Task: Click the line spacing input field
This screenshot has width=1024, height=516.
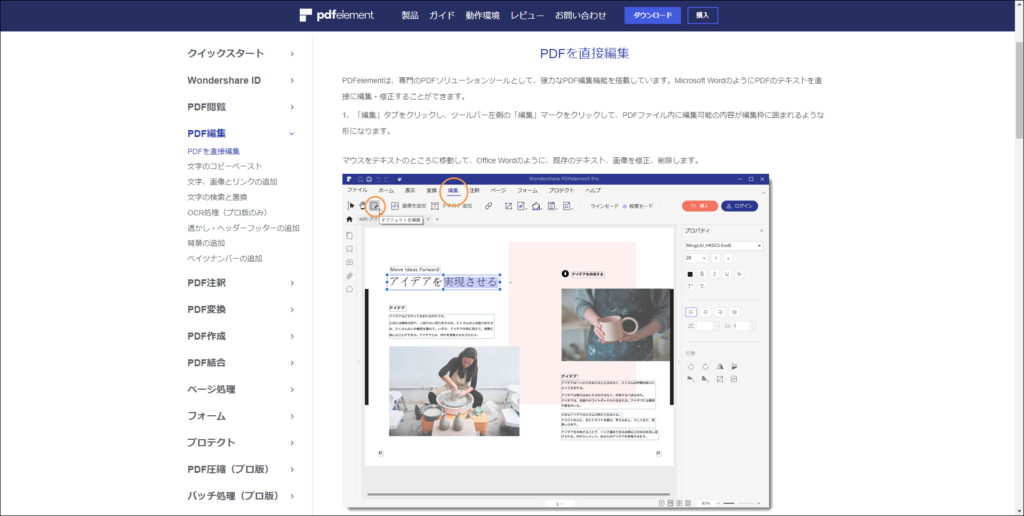Action: point(744,325)
